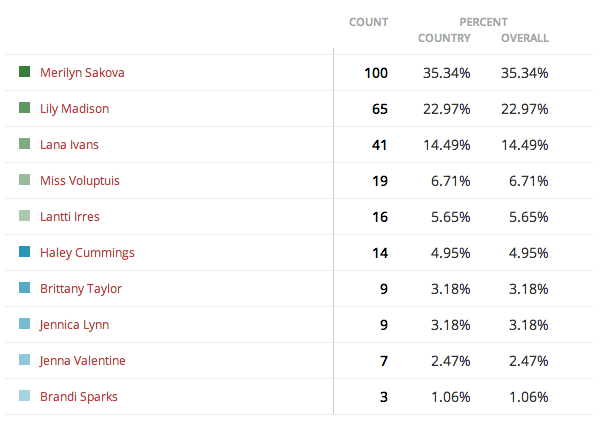The image size is (609, 421).
Task: Open the Lily Madison link
Action: [74, 109]
